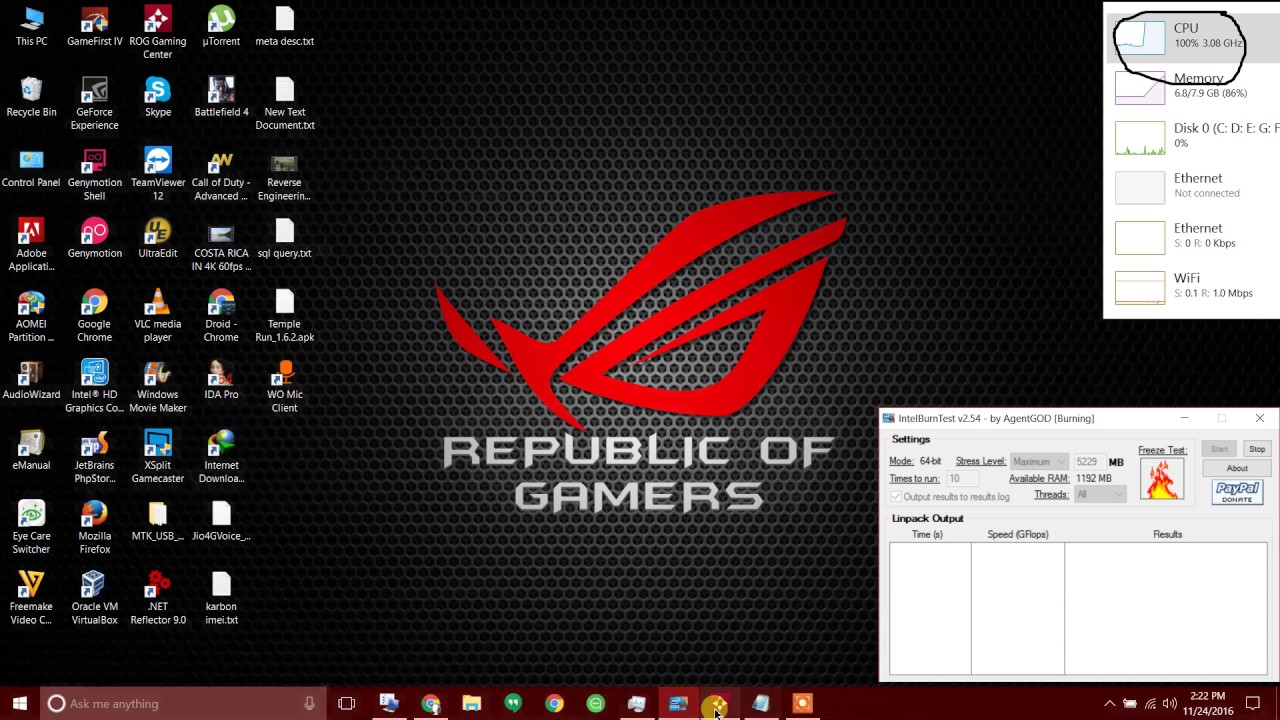
Task: Open the Threads dropdown
Action: point(1100,495)
